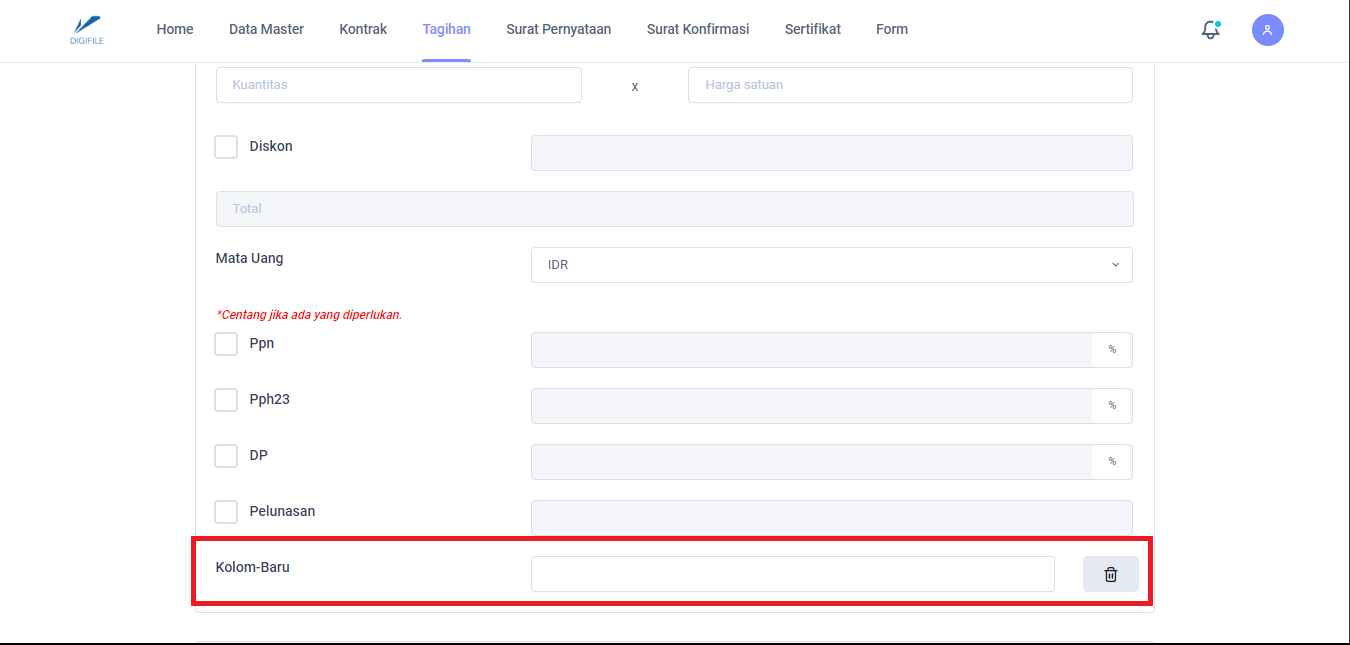Open the Data Master menu

pos(266,29)
